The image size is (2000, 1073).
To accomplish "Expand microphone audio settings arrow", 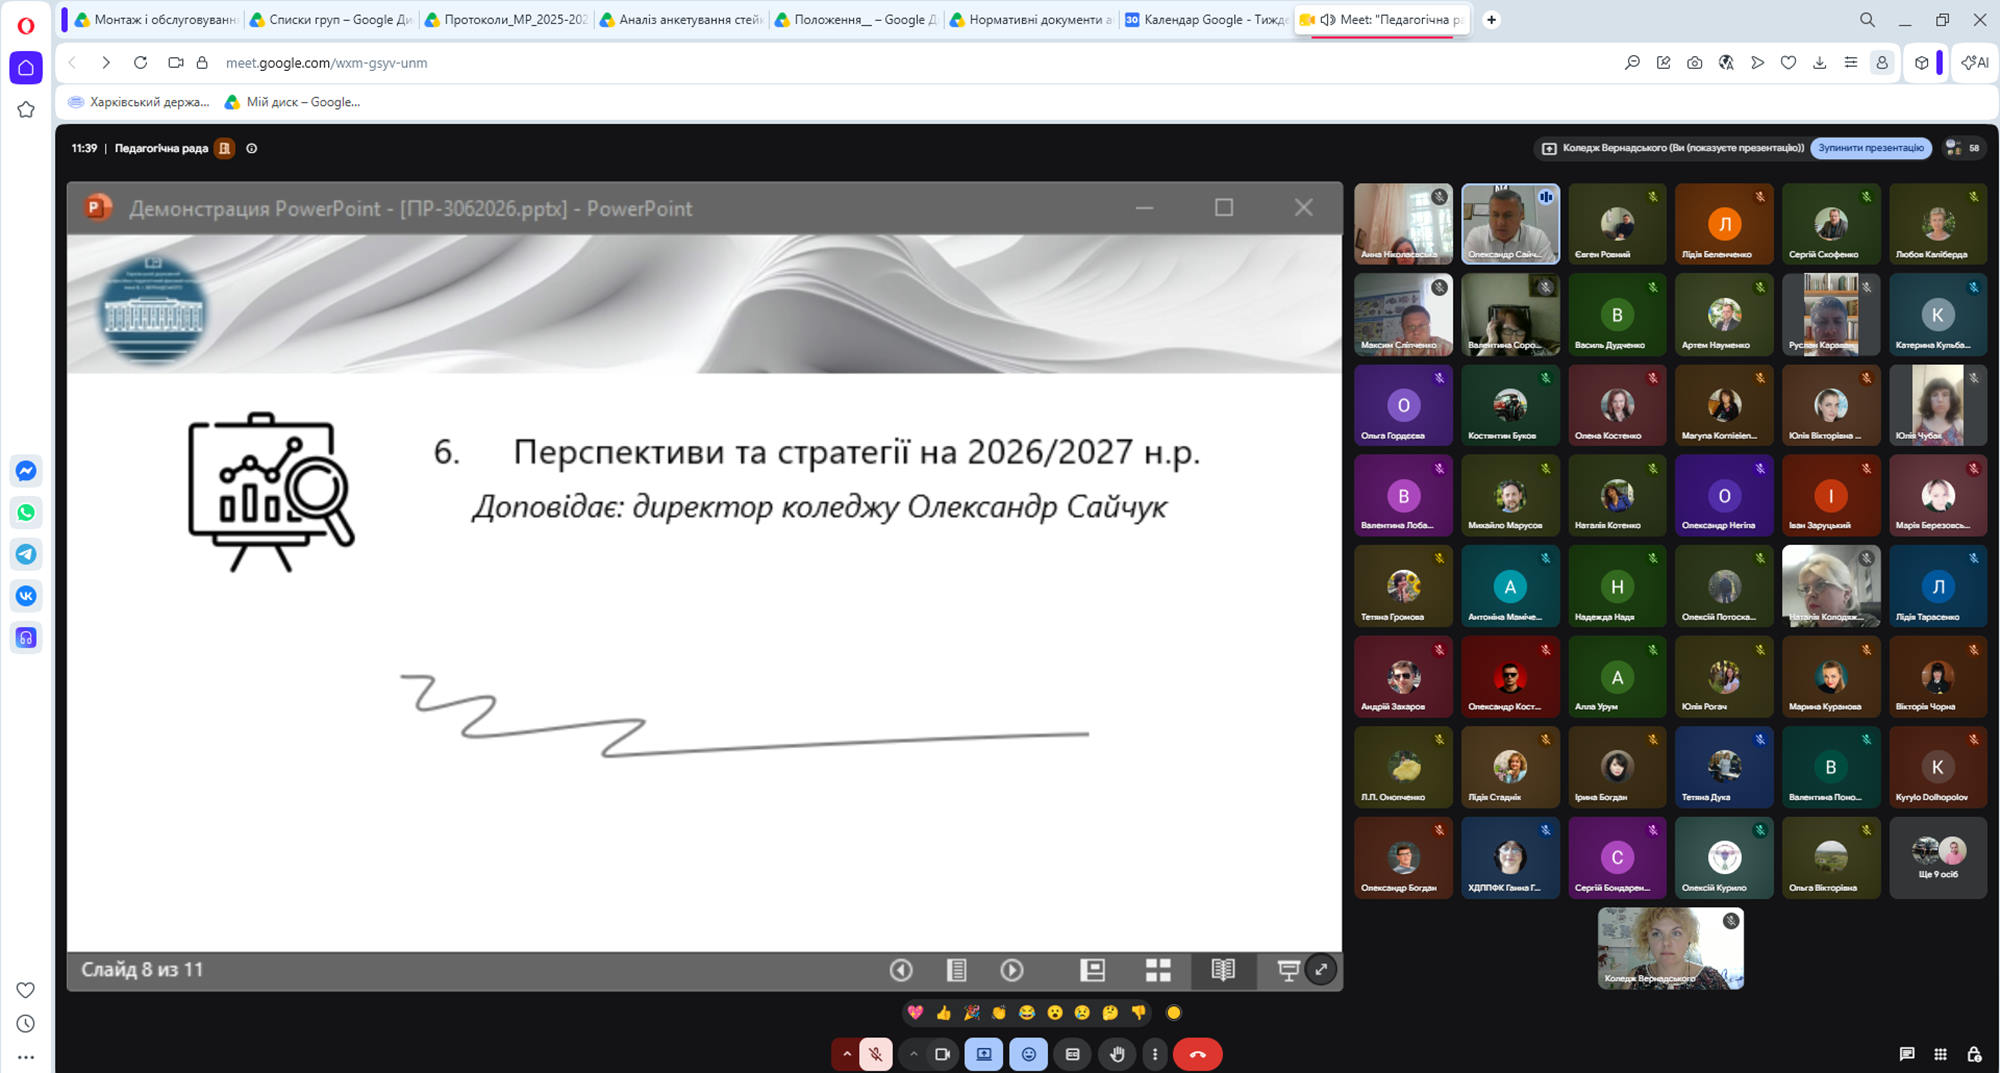I will 846,1054.
